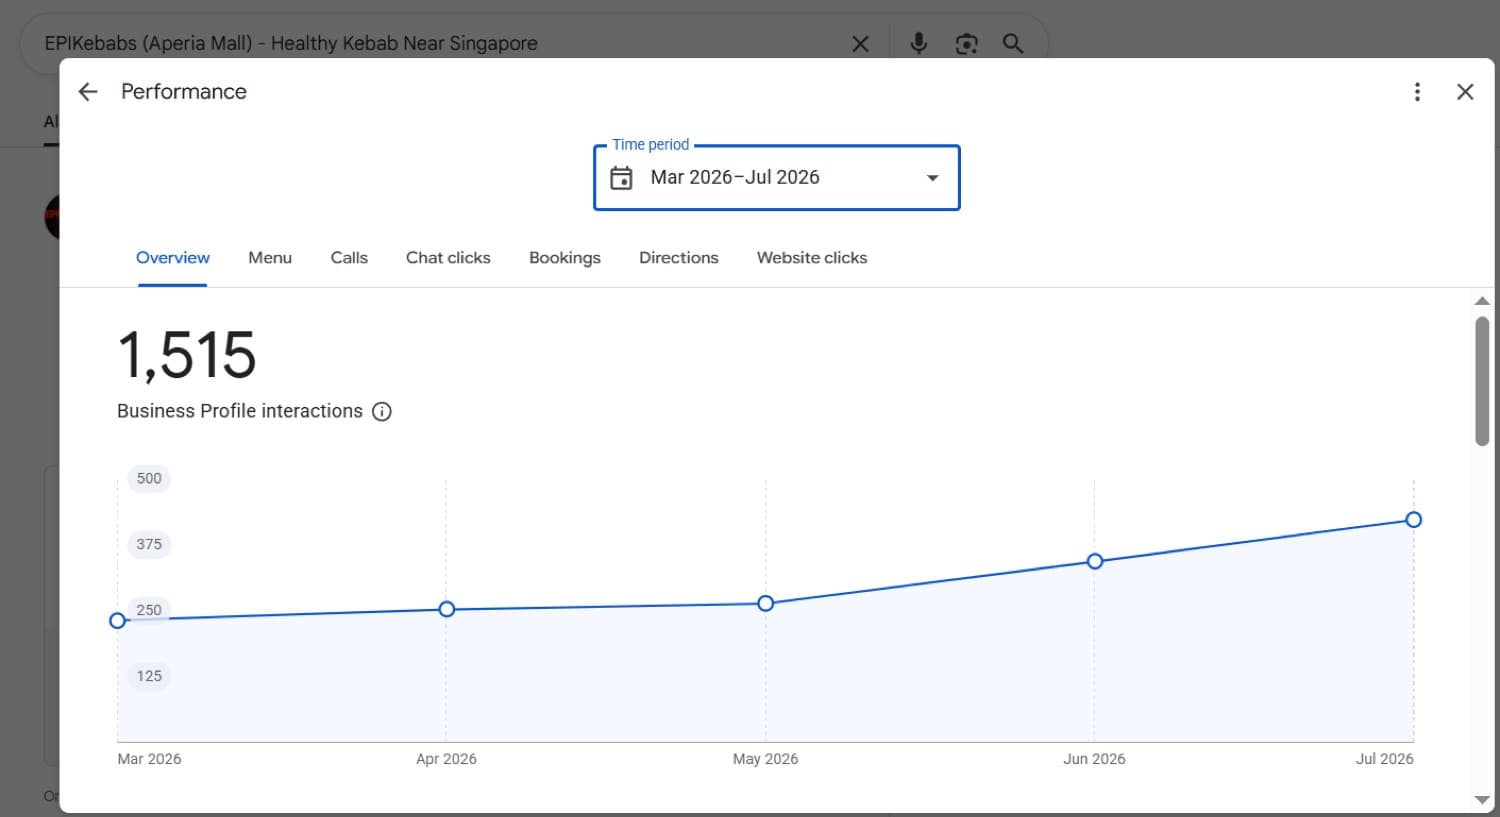This screenshot has width=1500, height=817.
Task: Start voice search with the microphone icon
Action: pos(918,43)
